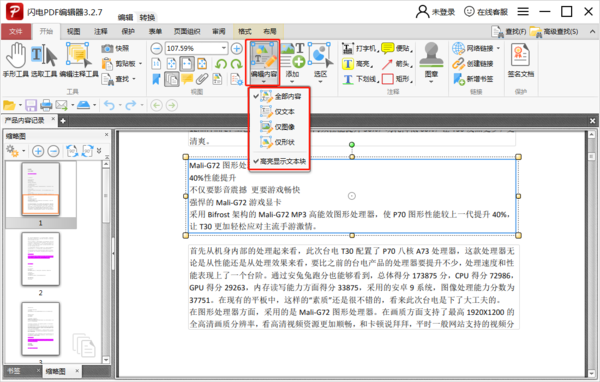
Task: Switch to 书签 bookmarks bottom tab
Action: tap(14, 371)
